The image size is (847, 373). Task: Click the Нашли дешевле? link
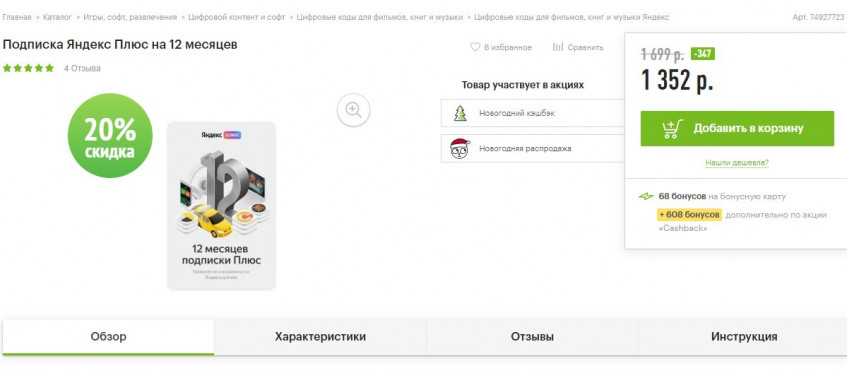click(737, 162)
